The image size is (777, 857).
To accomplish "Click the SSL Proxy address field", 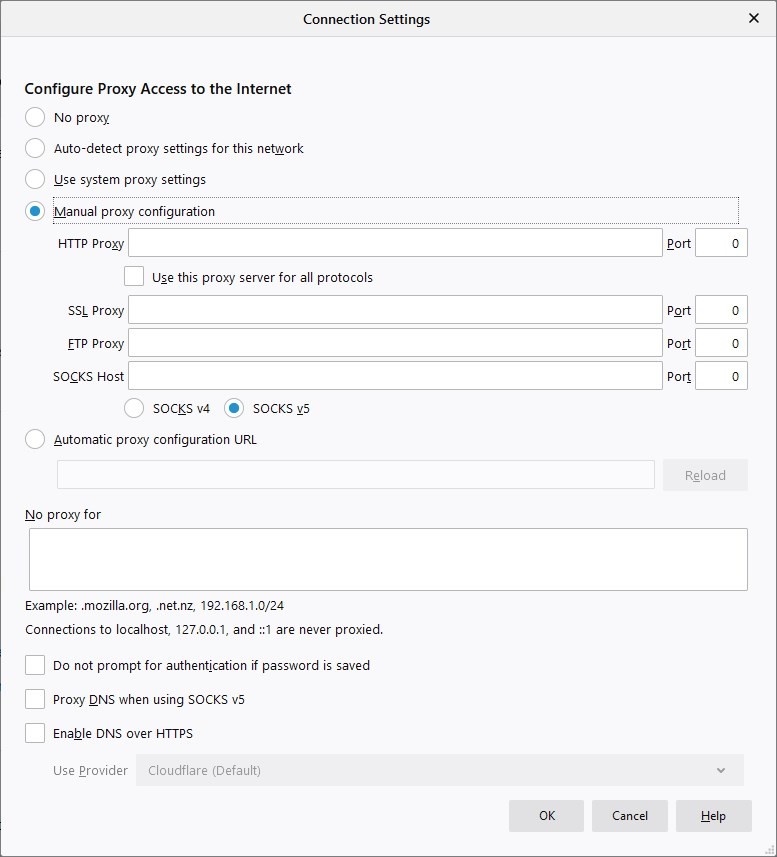I will (395, 310).
